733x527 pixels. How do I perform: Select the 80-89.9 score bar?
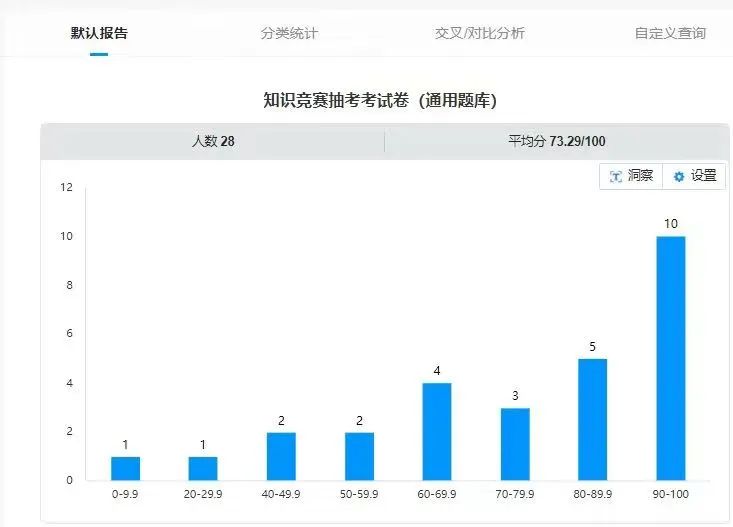592,419
